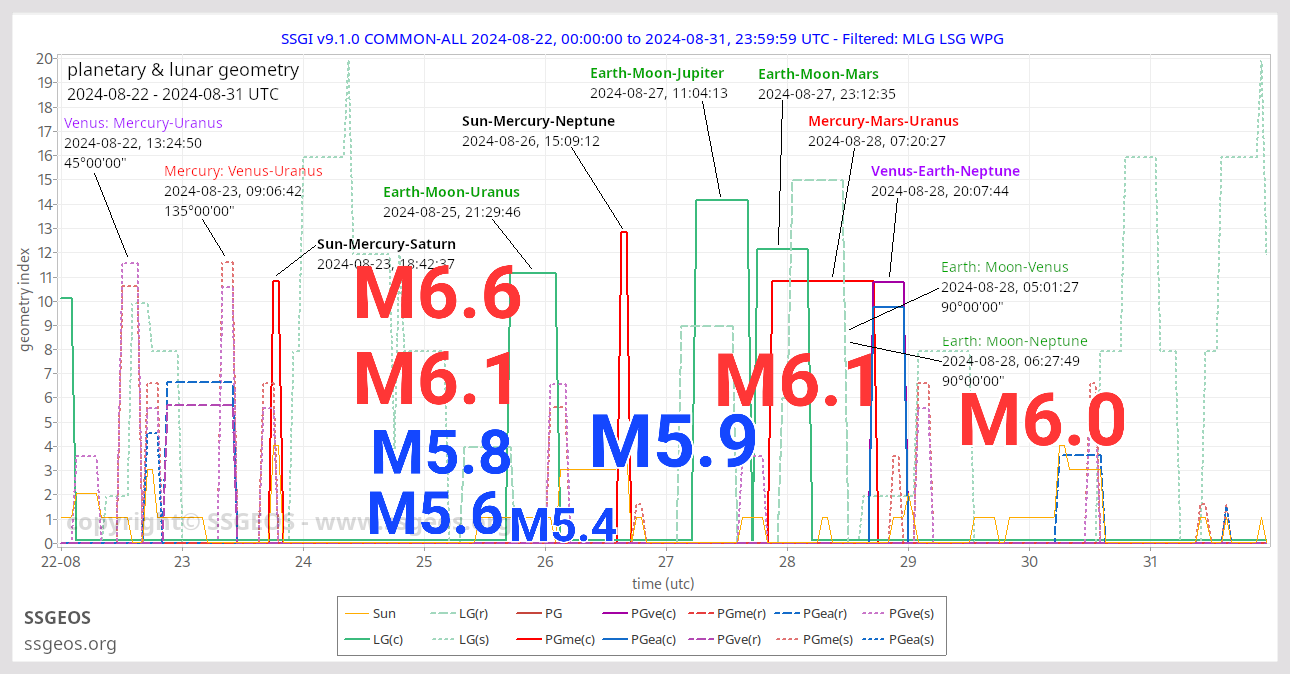Click the SSGI chart title text
This screenshot has width=1290, height=674.
click(645, 38)
